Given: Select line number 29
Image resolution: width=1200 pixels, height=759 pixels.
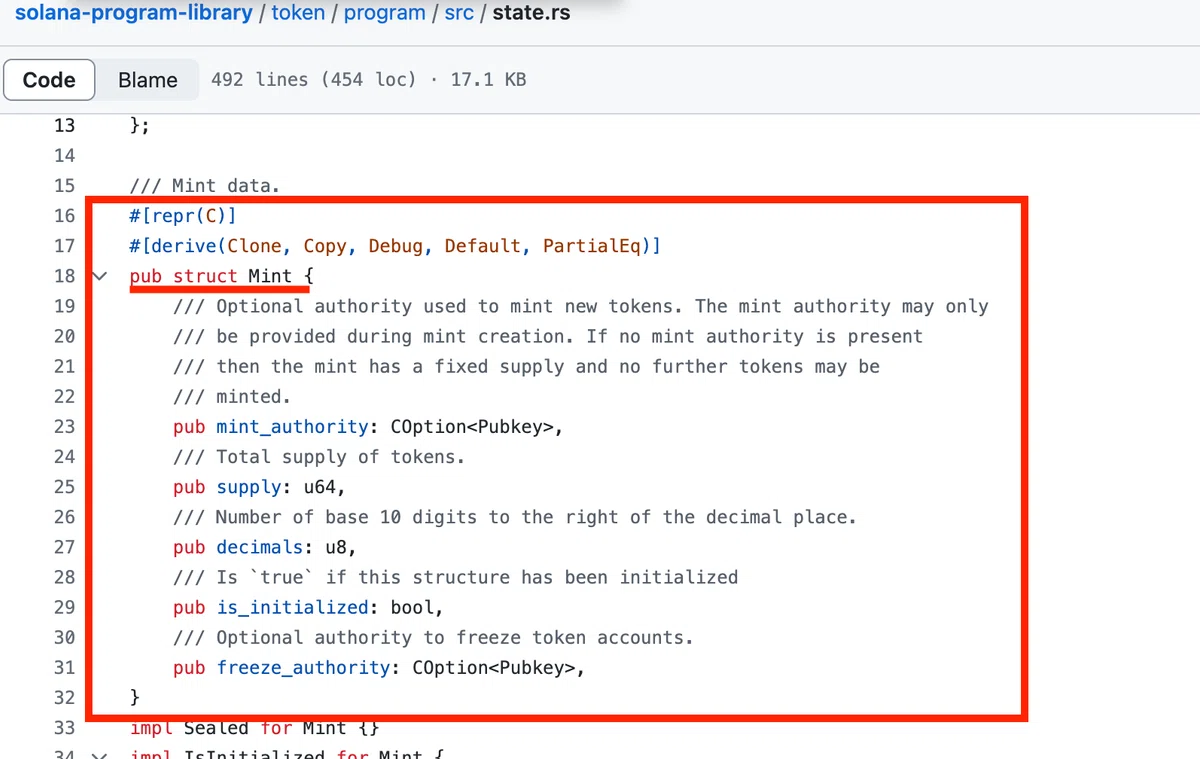Looking at the screenshot, I should tap(64, 606).
